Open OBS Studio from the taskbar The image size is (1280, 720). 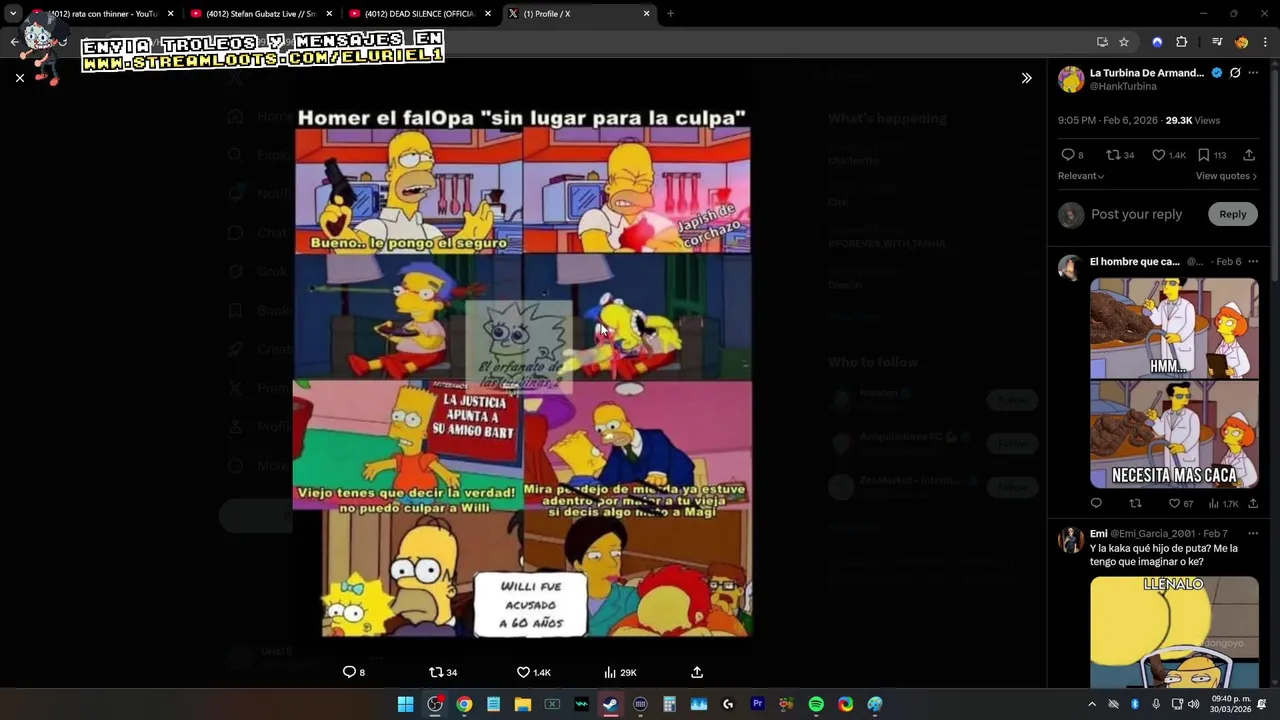(x=435, y=704)
